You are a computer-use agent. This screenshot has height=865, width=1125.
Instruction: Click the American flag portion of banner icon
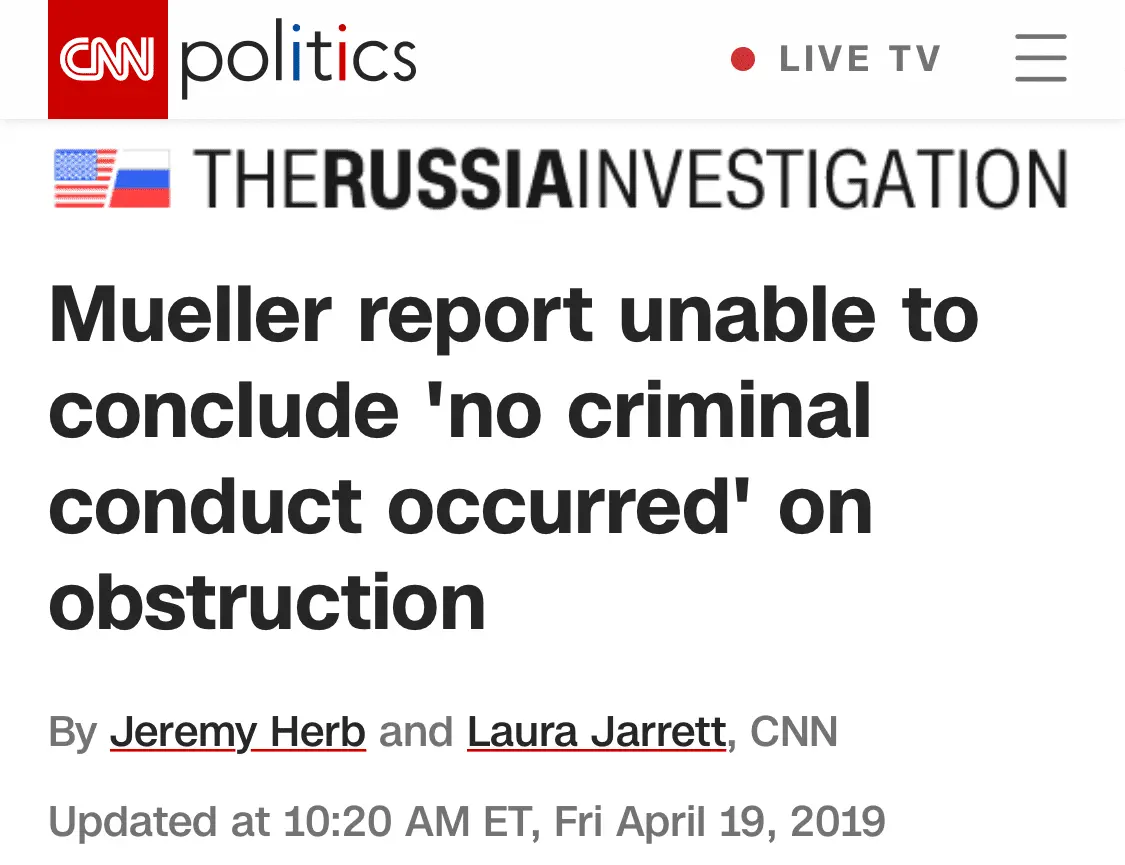click(x=82, y=178)
